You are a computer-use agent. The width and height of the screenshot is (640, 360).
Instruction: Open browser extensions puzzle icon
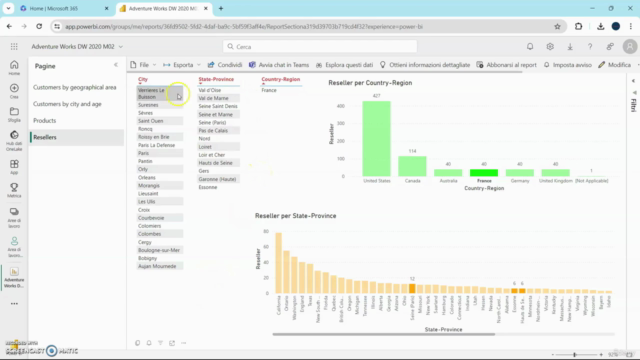(578, 27)
